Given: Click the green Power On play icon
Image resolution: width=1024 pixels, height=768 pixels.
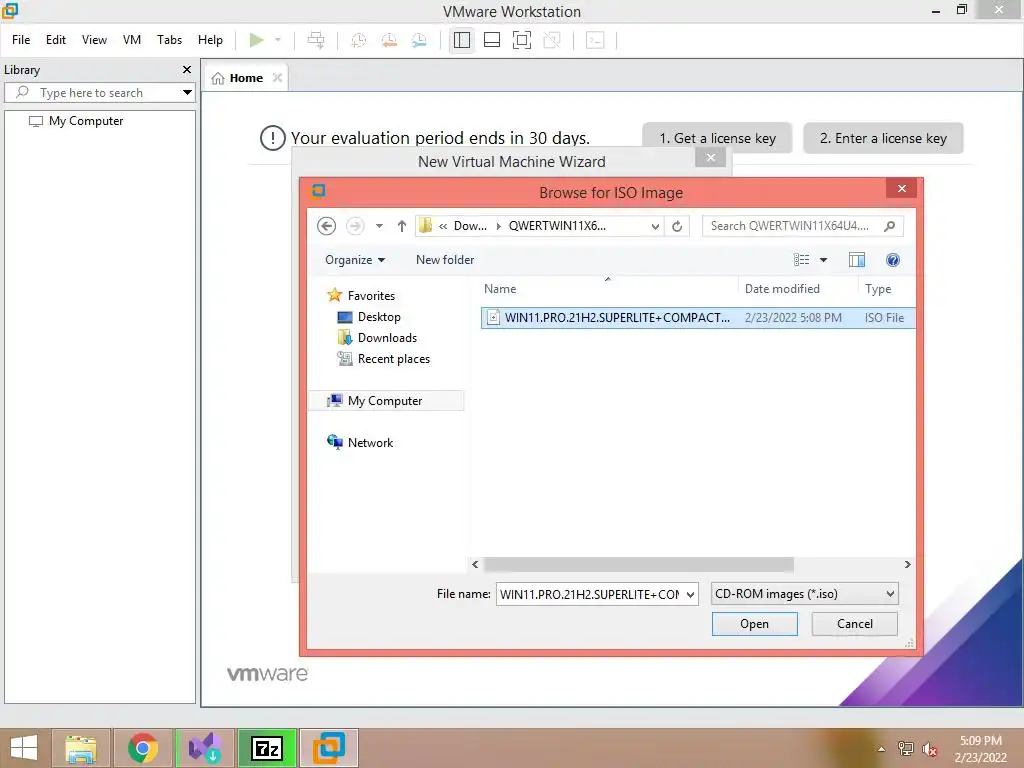Looking at the screenshot, I should coord(257,40).
